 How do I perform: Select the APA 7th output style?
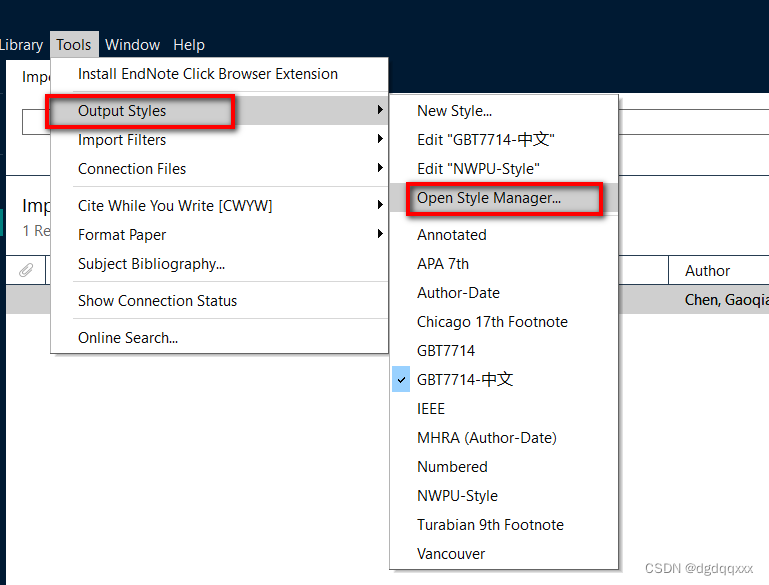point(504,264)
